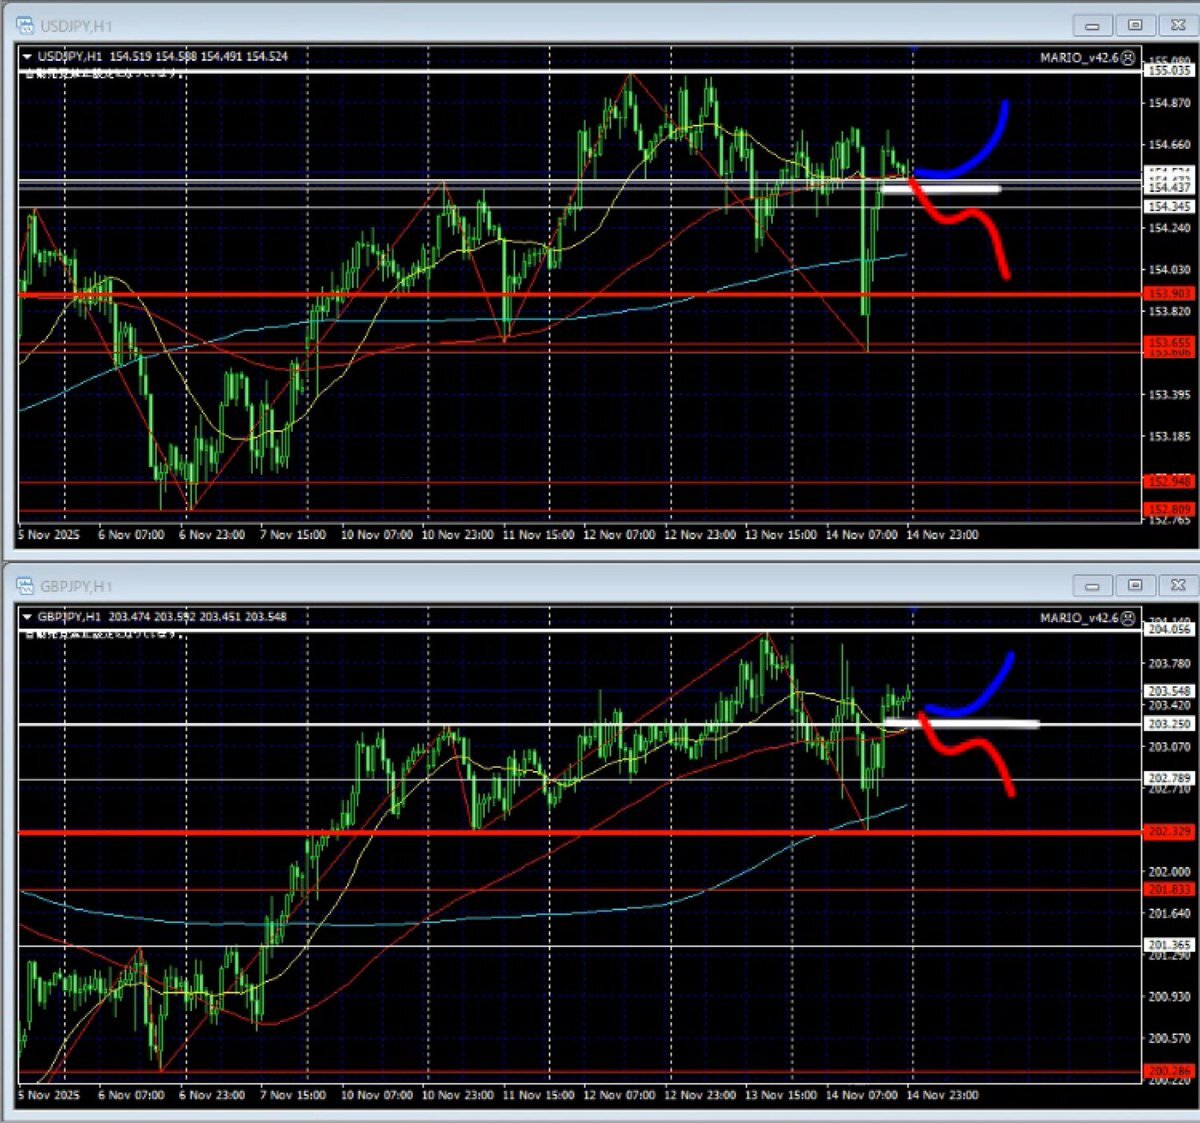Click the red 153.903 price level label

[1168, 293]
